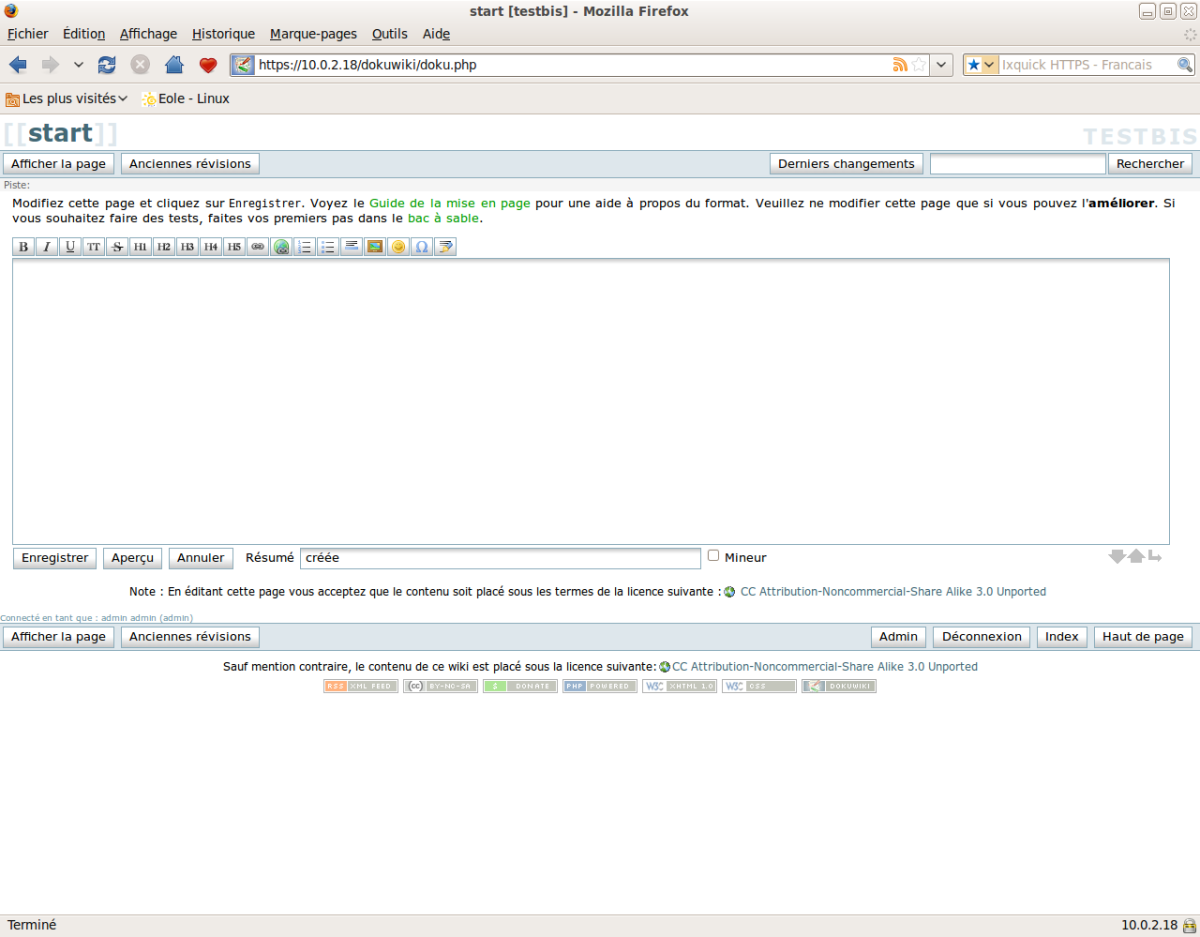Screen dimensions: 1200x937
Task: Follow the Guide de la mise en page link
Action: click(450, 203)
